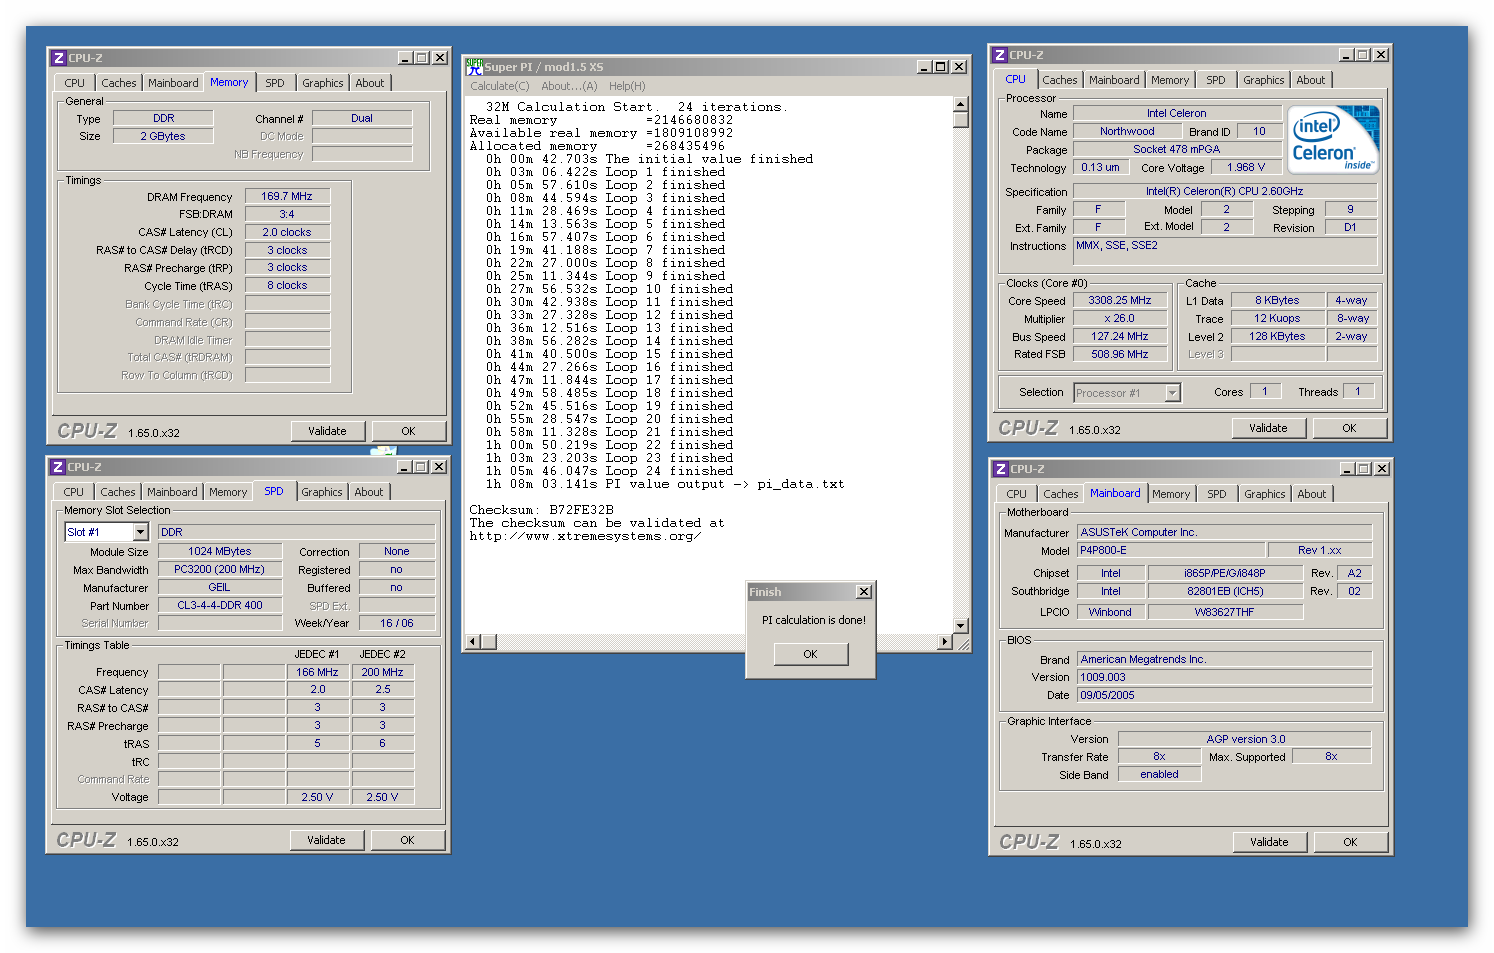Open Graphics tab in Mainboard window

(1264, 494)
